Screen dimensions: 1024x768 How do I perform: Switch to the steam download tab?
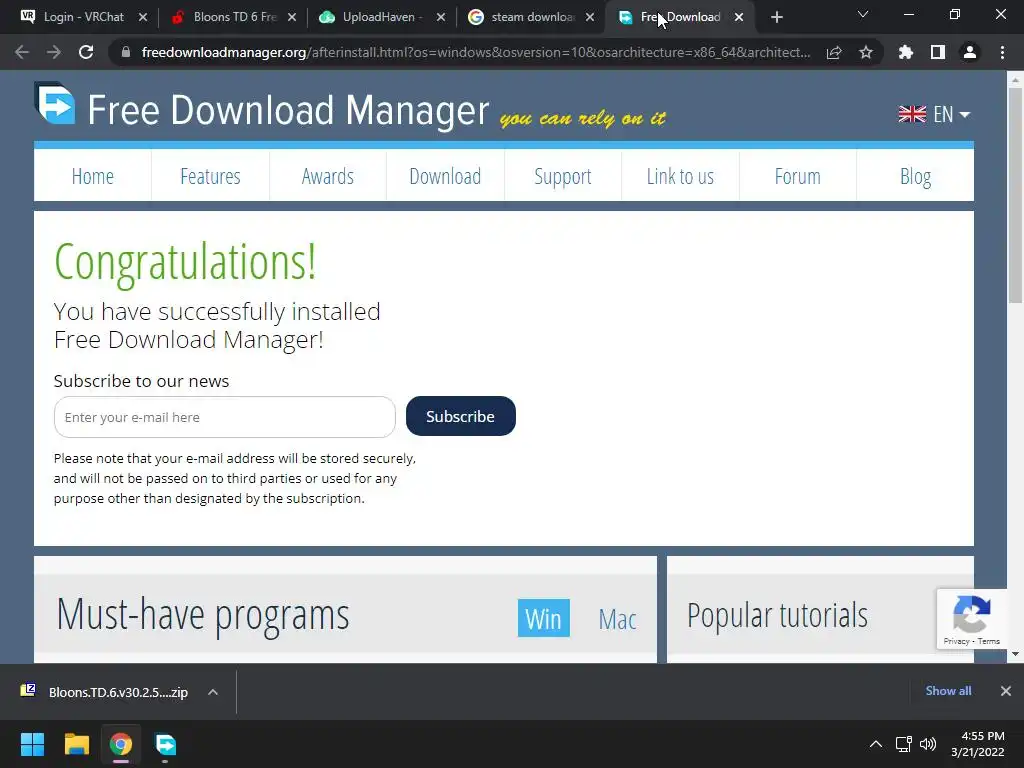click(533, 17)
